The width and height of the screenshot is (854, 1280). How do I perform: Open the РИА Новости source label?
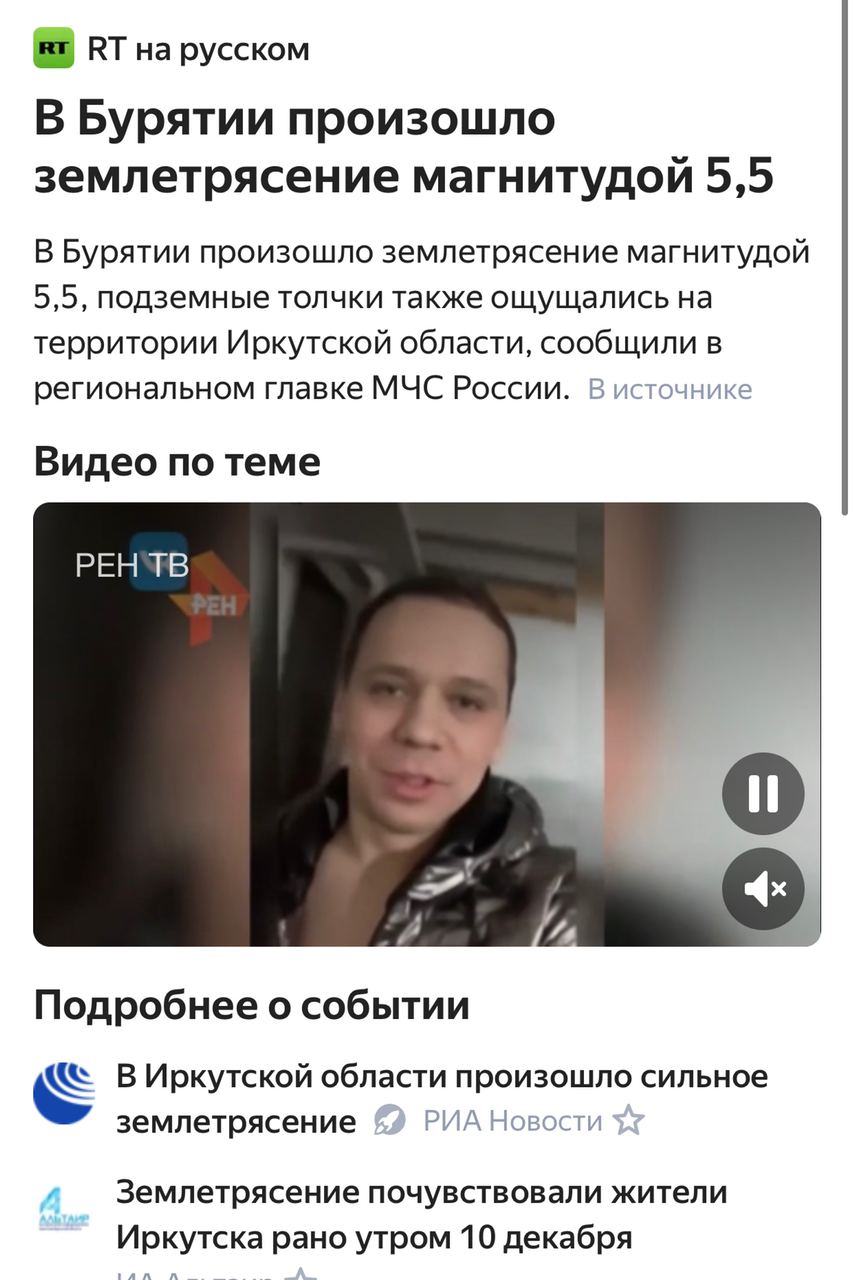pos(513,1121)
